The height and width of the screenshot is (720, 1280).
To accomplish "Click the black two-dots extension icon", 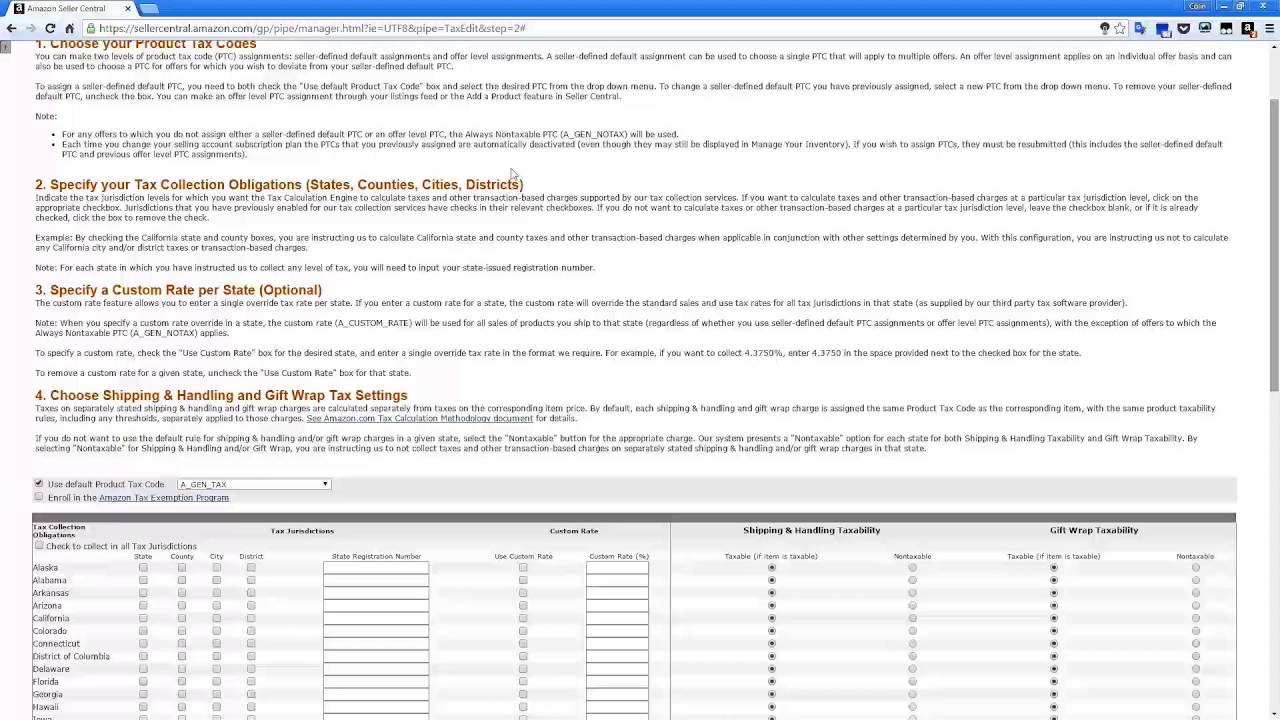I will (1227, 28).
